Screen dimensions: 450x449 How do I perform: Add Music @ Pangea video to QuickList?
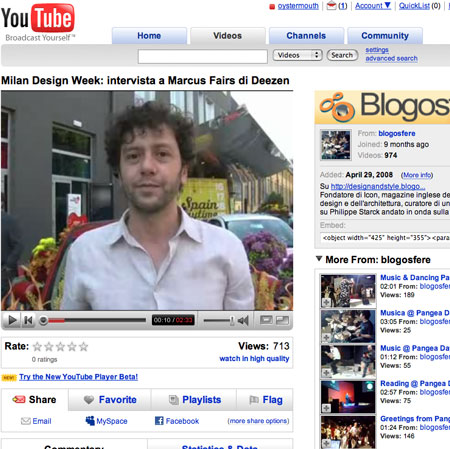point(326,373)
